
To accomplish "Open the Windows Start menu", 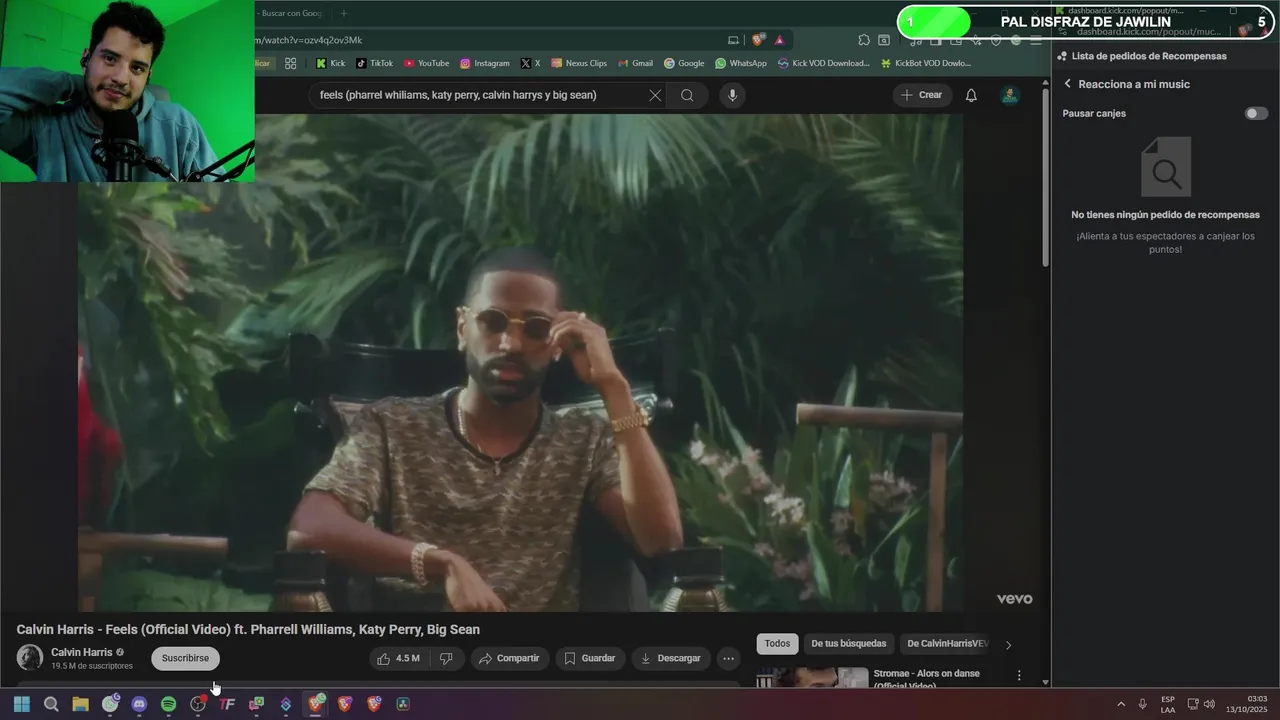I will [x=22, y=704].
